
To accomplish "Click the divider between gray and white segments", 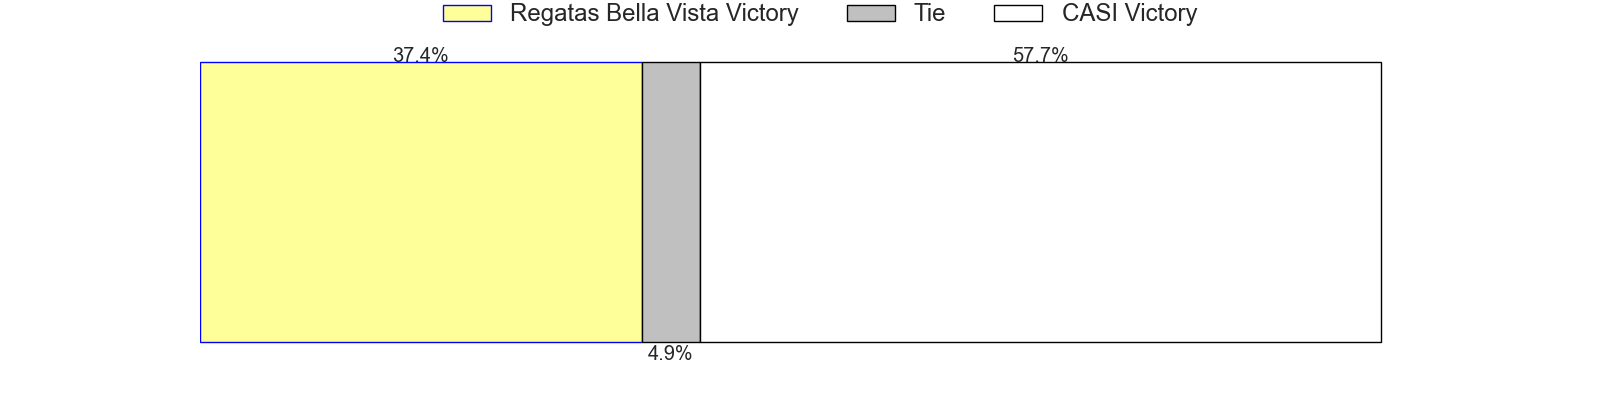I will 700,202.
